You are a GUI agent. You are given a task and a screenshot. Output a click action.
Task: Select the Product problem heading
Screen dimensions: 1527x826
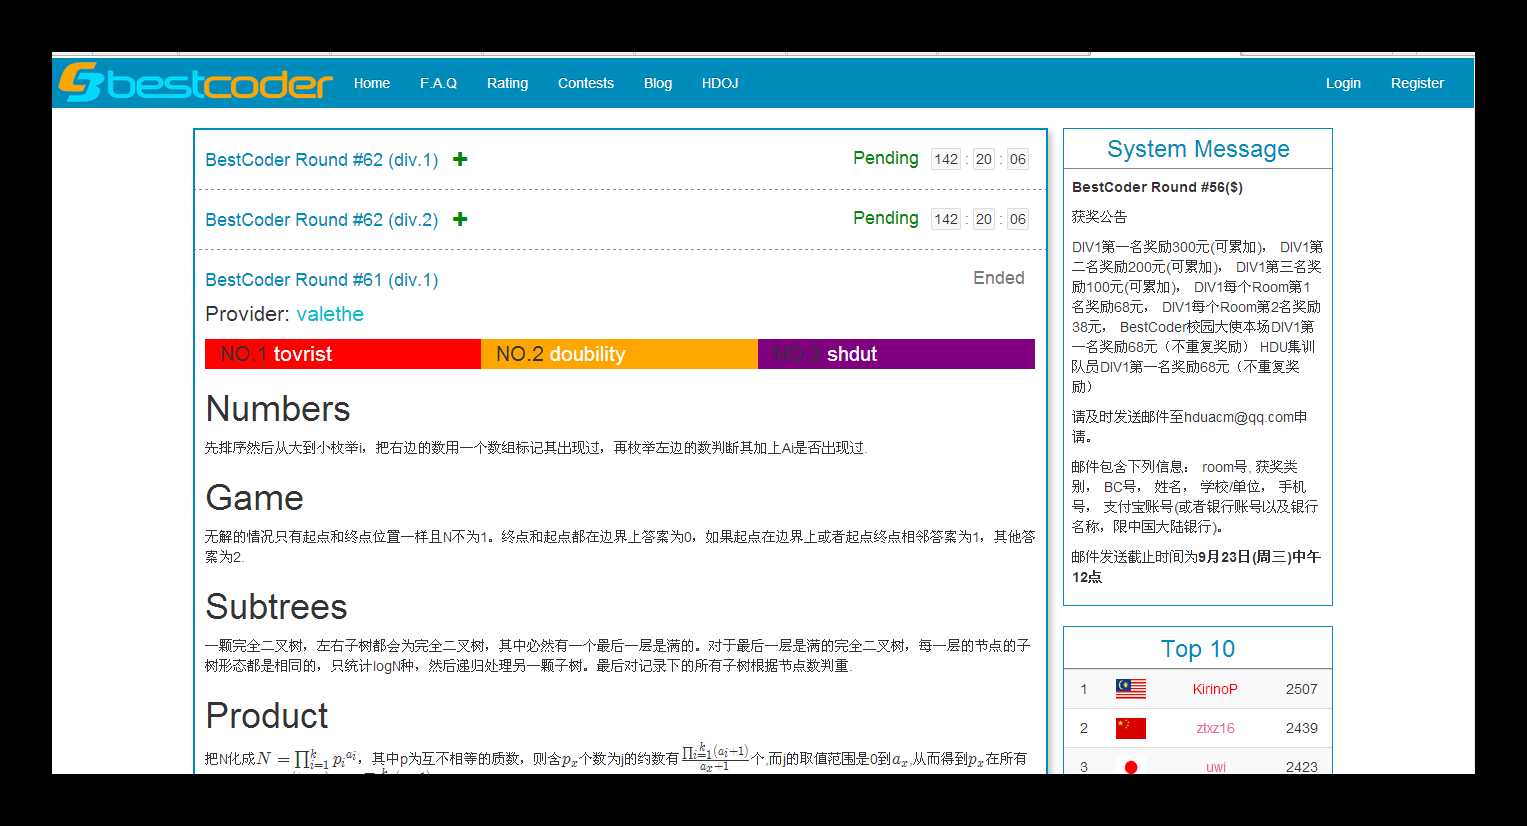[267, 716]
